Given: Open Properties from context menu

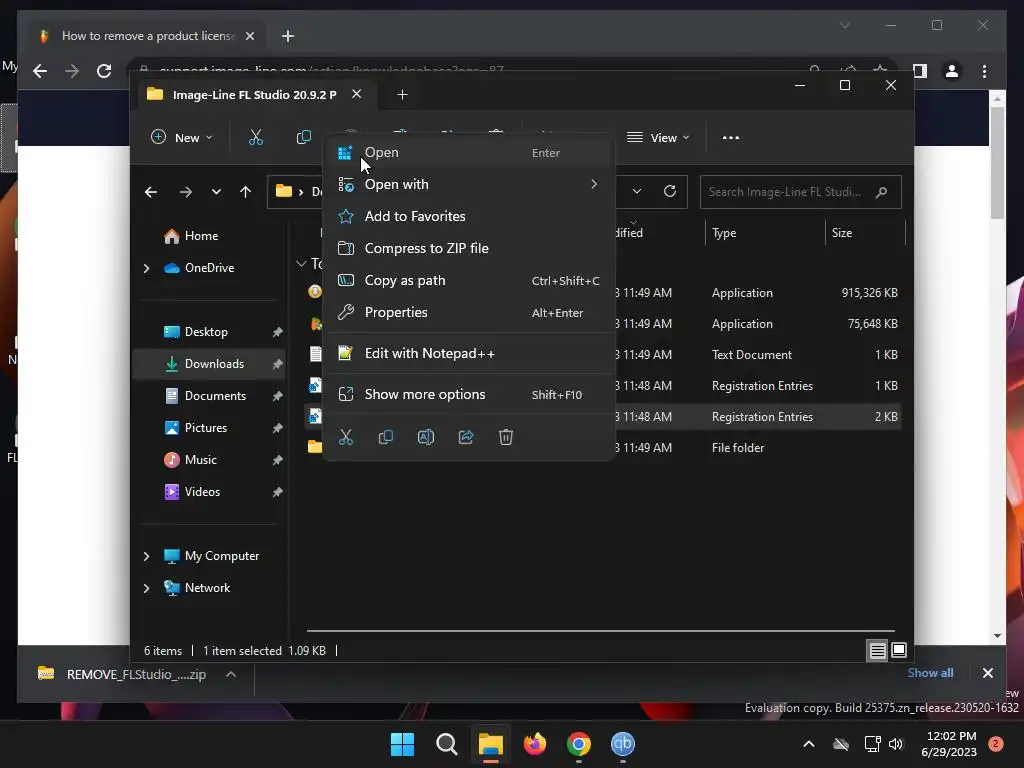Looking at the screenshot, I should [x=468, y=312].
